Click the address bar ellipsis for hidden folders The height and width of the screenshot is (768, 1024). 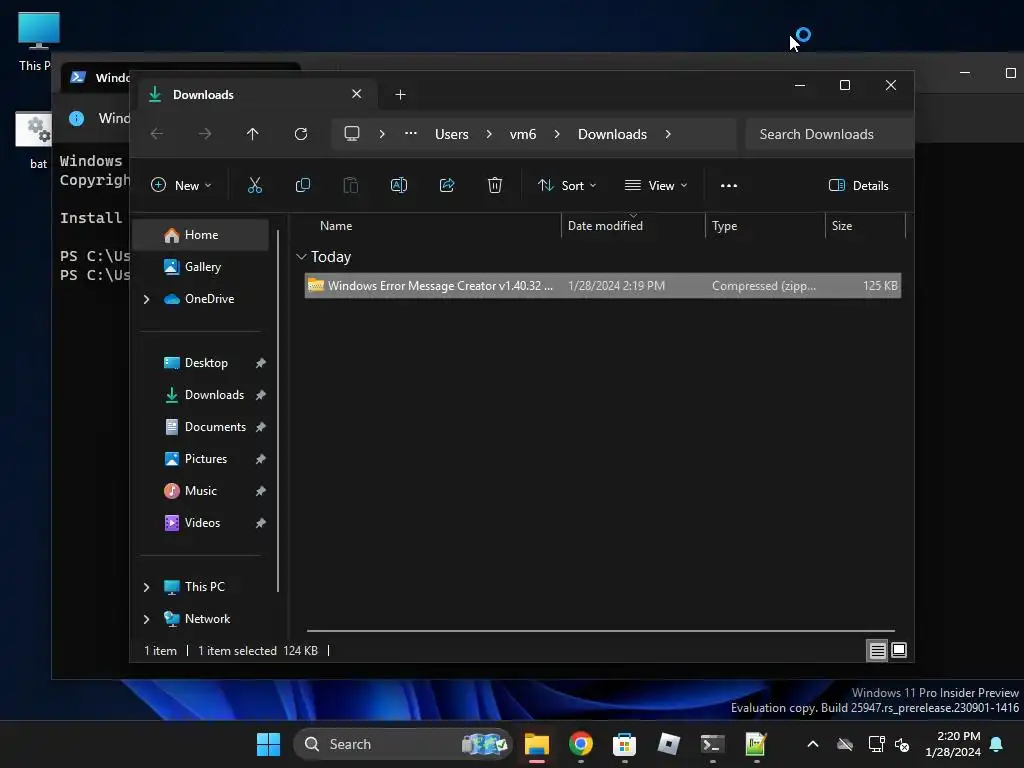(411, 133)
